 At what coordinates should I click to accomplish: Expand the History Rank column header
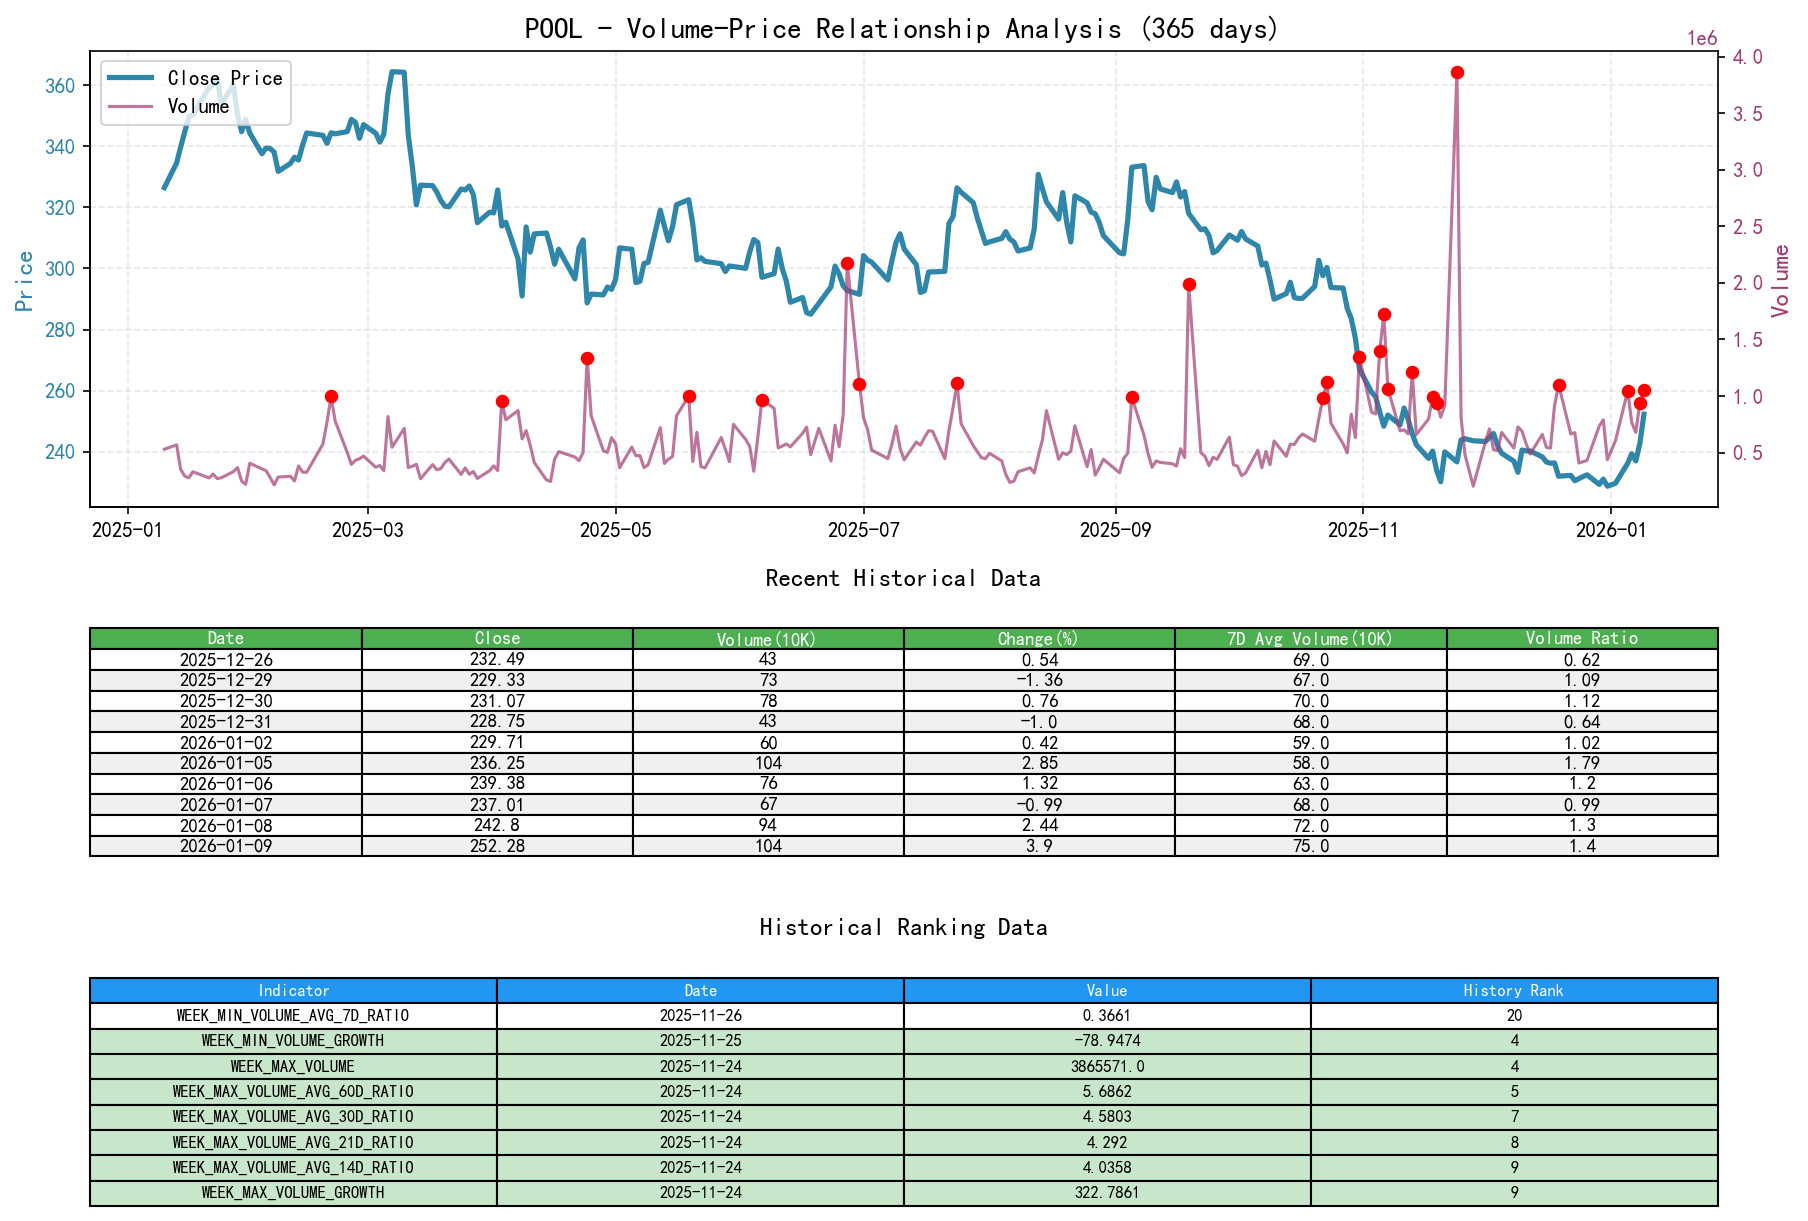click(1513, 990)
